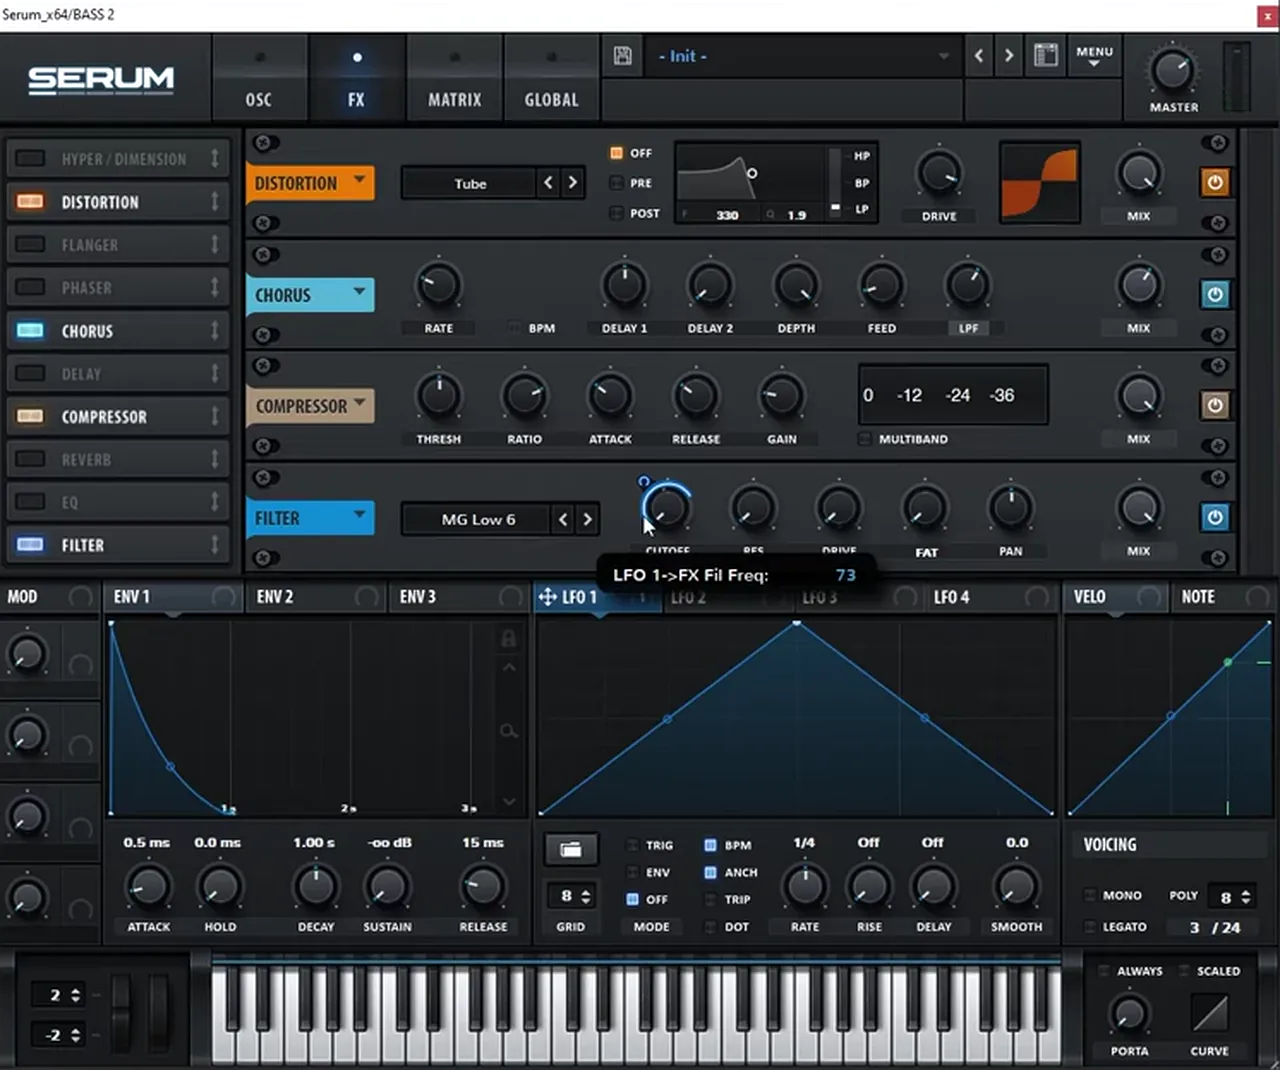Click the distortion DRIVE knob
This screenshot has height=1070, width=1280.
point(939,174)
